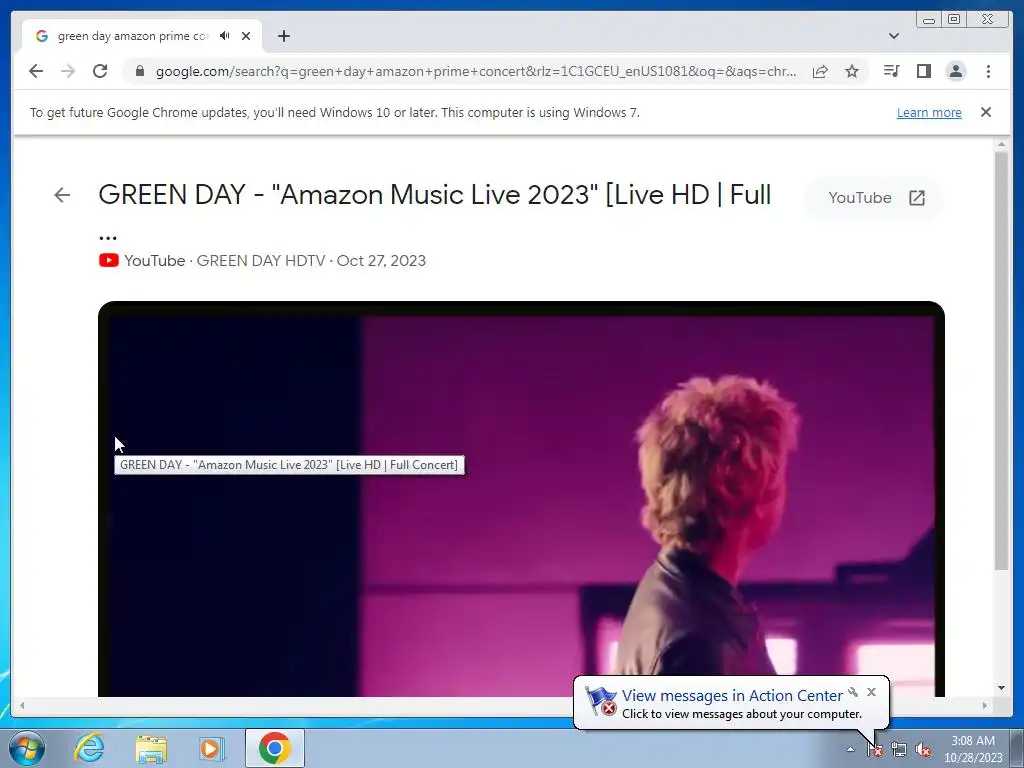1024x768 pixels.
Task: Click the red YouTube logo icon
Action: coord(108,261)
